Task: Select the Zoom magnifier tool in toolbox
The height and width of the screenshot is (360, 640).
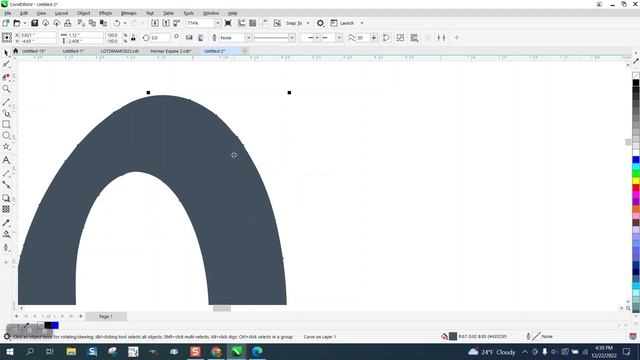Action: pos(6,89)
